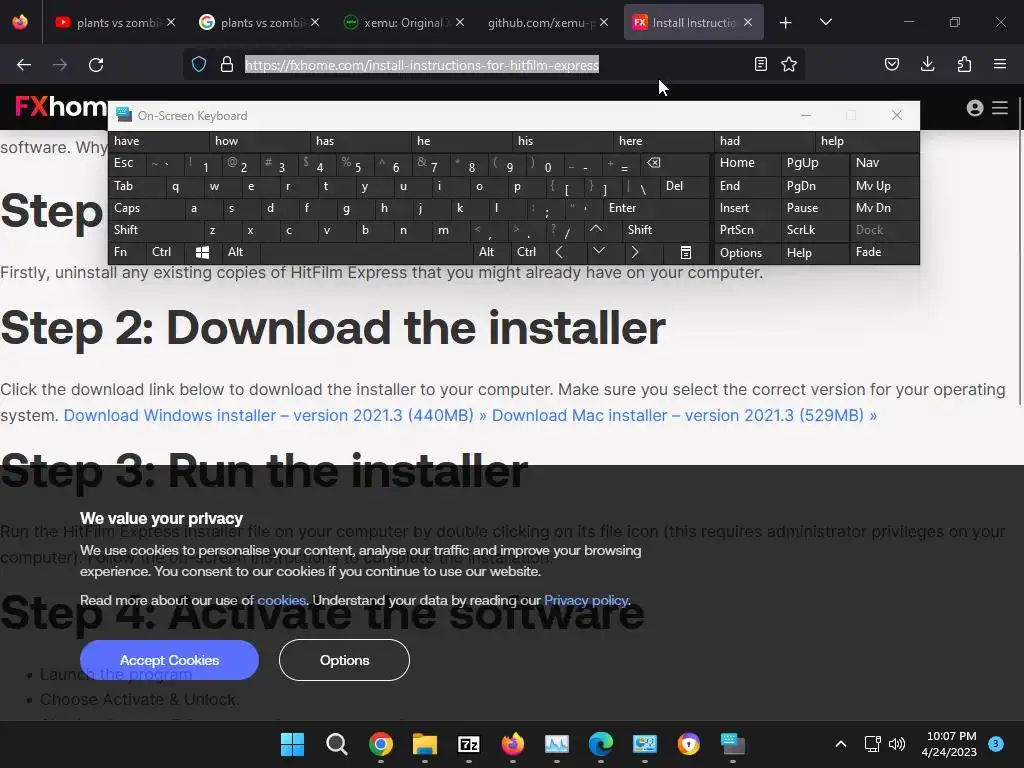Image resolution: width=1024 pixels, height=768 pixels.
Task: Toggle the Fn key on keyboard
Action: [127, 252]
